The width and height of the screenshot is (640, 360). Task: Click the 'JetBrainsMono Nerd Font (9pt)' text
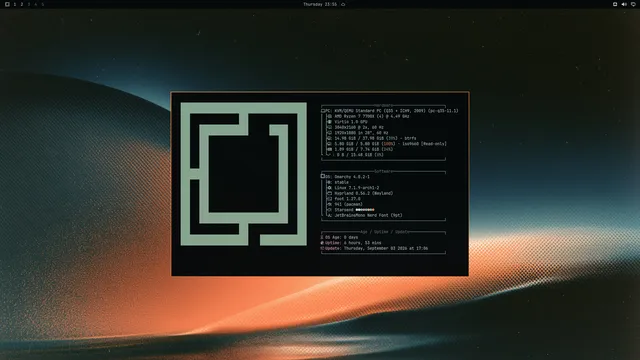pyautogui.click(x=369, y=215)
